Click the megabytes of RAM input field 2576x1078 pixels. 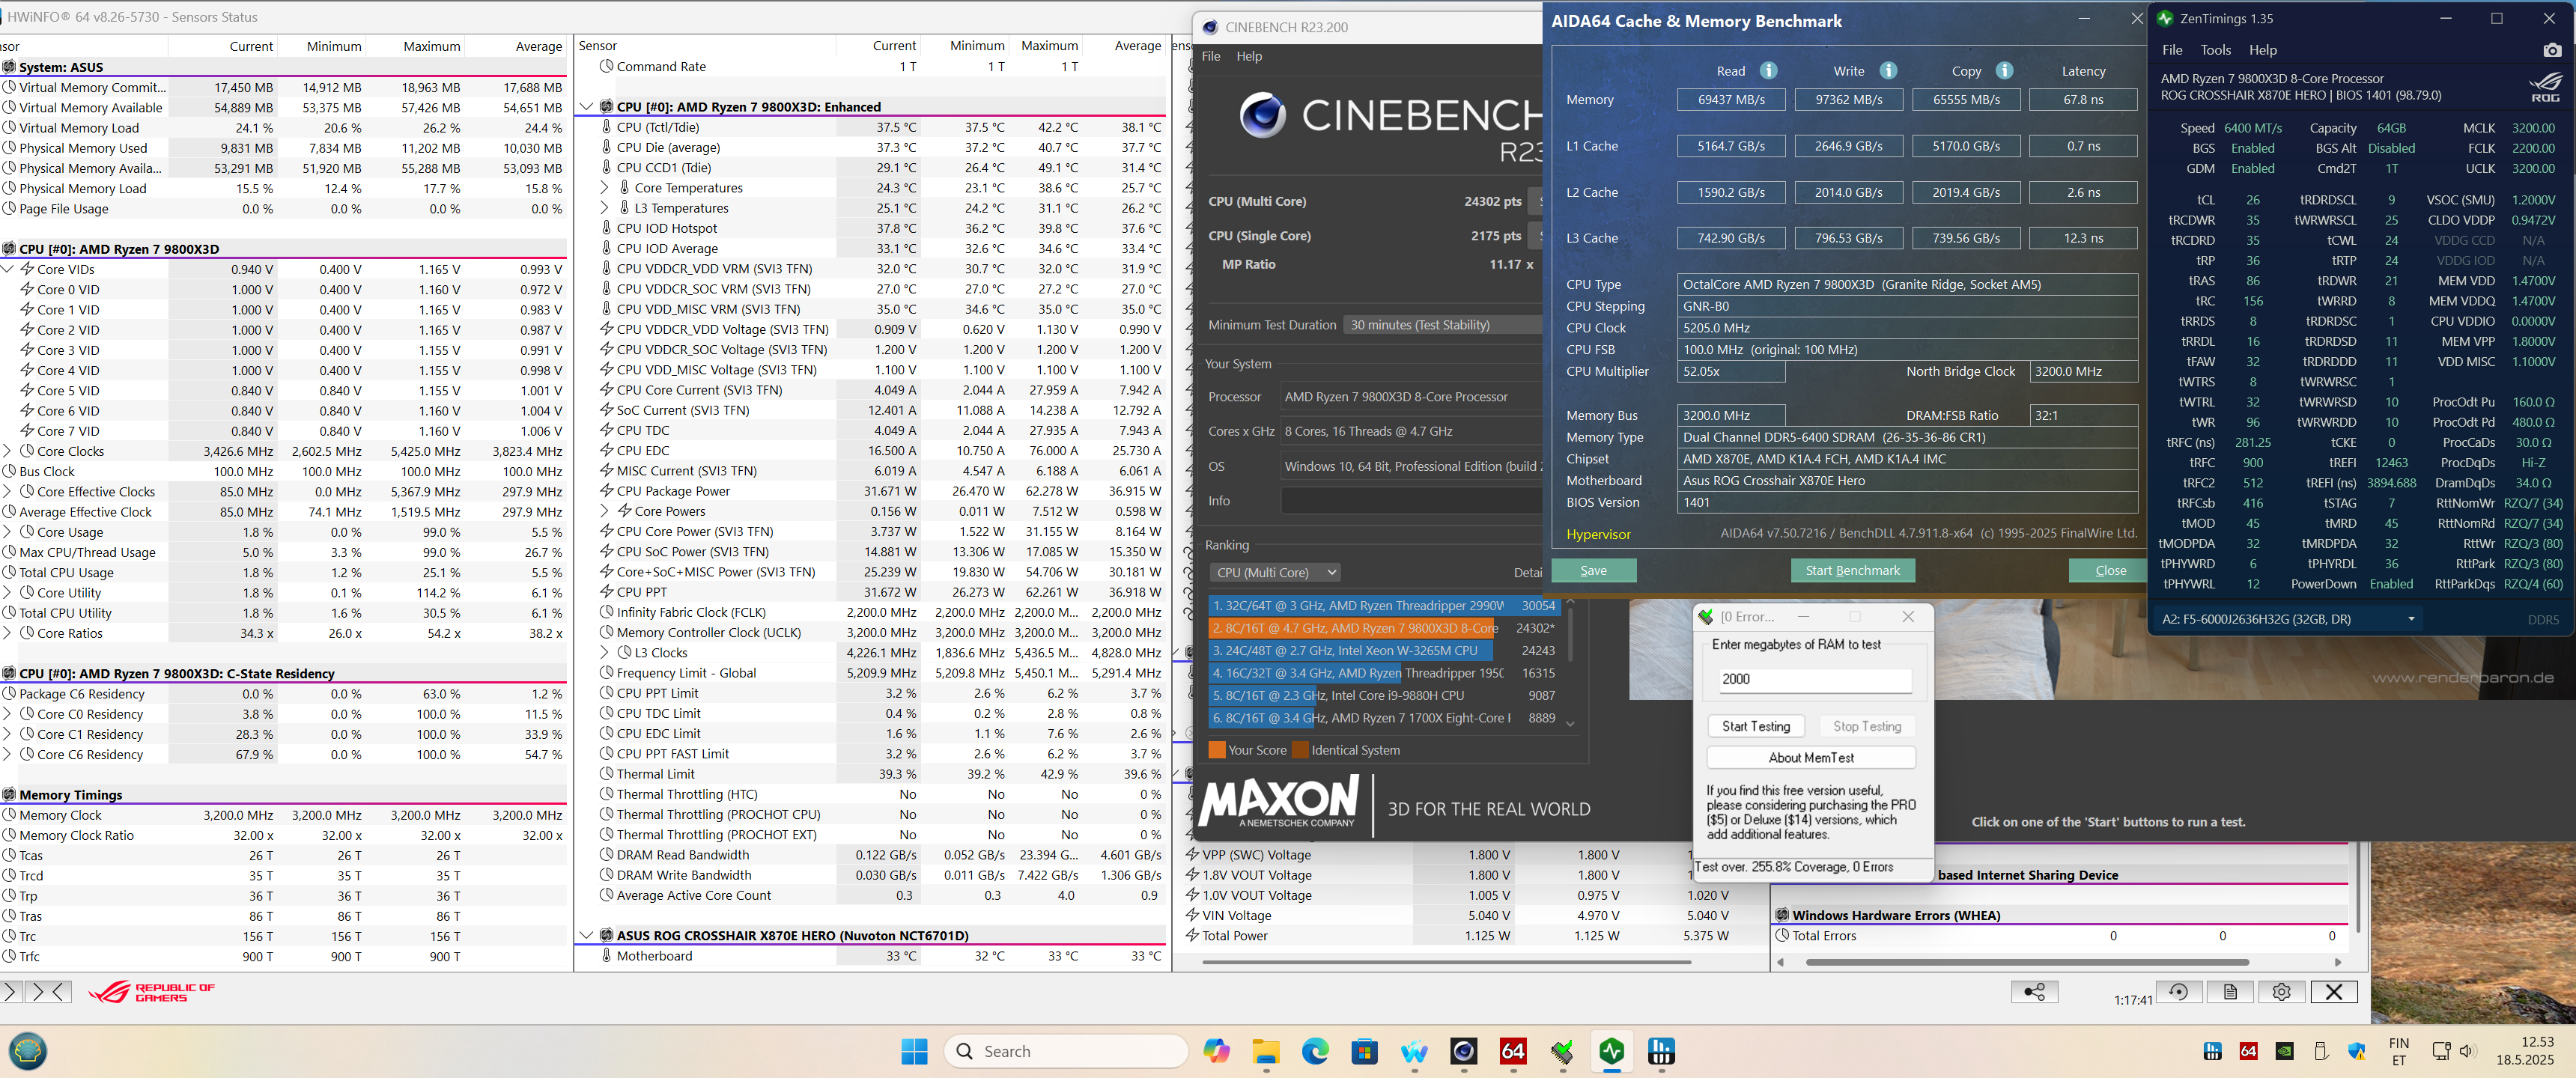[x=1815, y=679]
